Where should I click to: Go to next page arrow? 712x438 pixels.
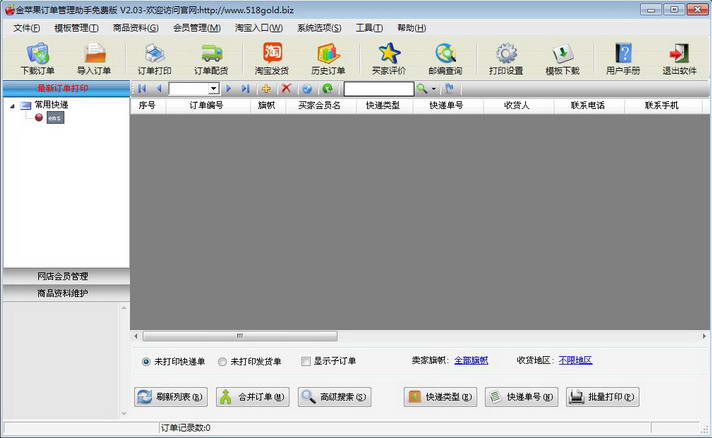[x=228, y=89]
